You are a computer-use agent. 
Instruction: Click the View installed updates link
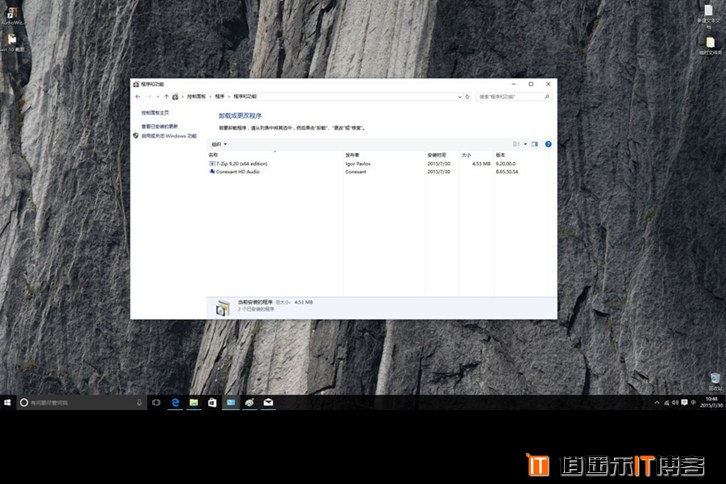click(x=159, y=126)
